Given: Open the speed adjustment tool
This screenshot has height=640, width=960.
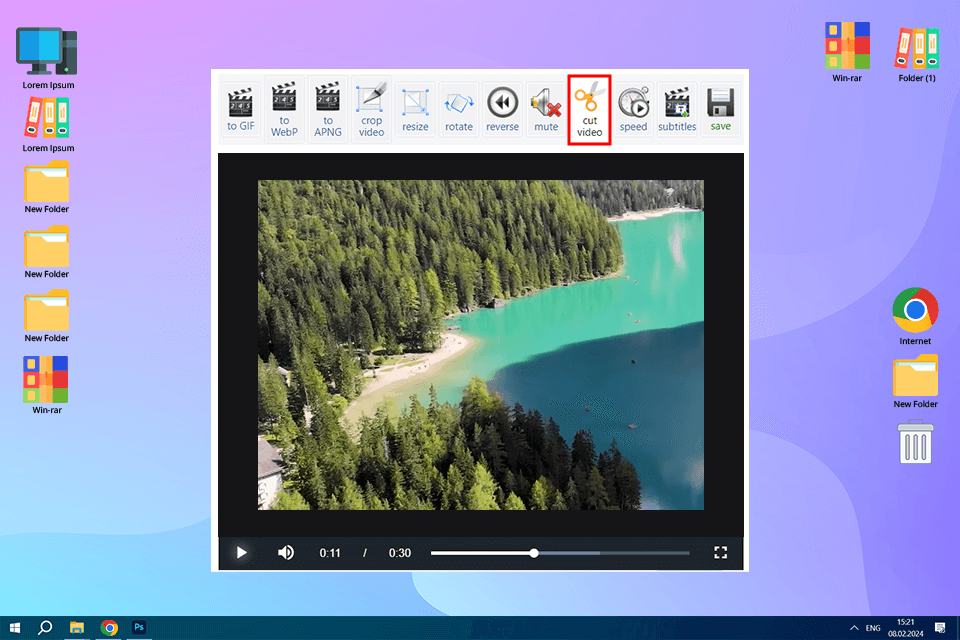Looking at the screenshot, I should coord(633,110).
